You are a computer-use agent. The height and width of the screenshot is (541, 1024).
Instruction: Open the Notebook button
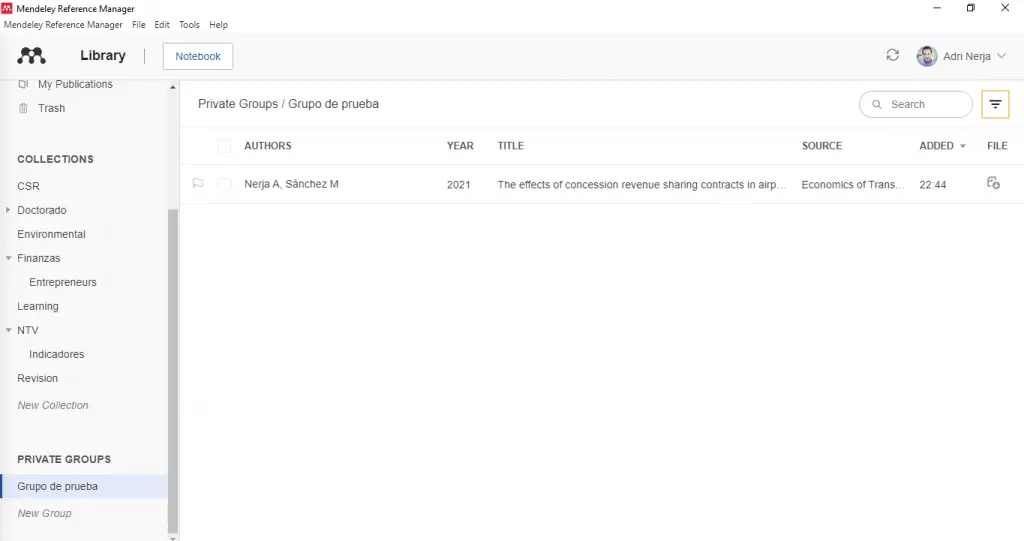pos(198,56)
